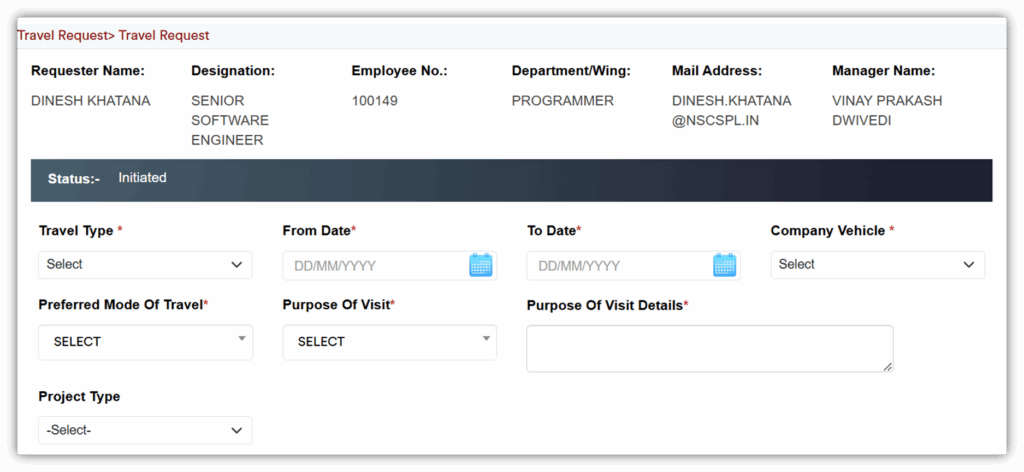The height and width of the screenshot is (472, 1024).
Task: Click the Purpose Of Visit Details text area
Action: pyautogui.click(x=708, y=348)
